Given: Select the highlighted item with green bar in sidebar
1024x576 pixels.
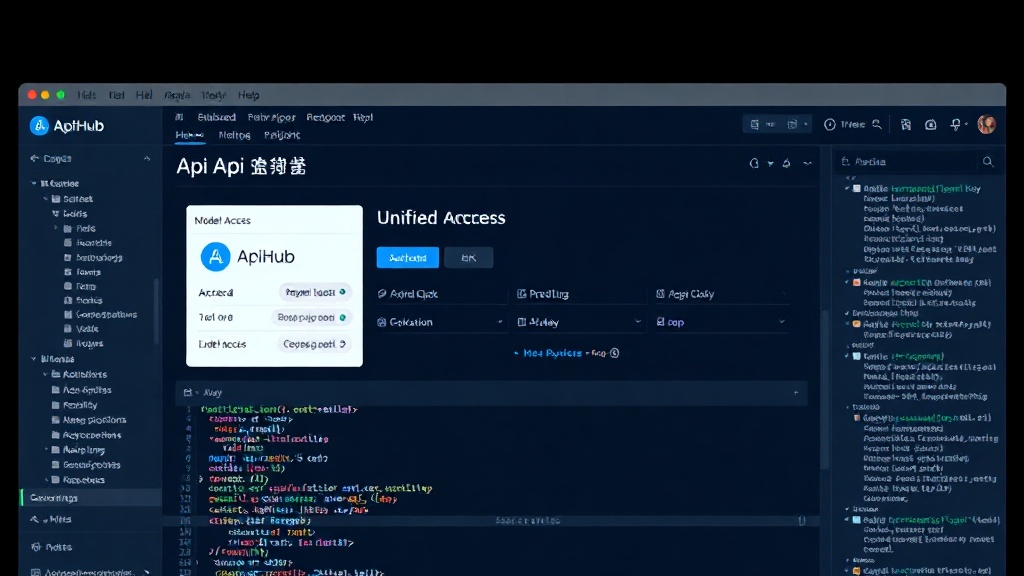Looking at the screenshot, I should 91,498.
